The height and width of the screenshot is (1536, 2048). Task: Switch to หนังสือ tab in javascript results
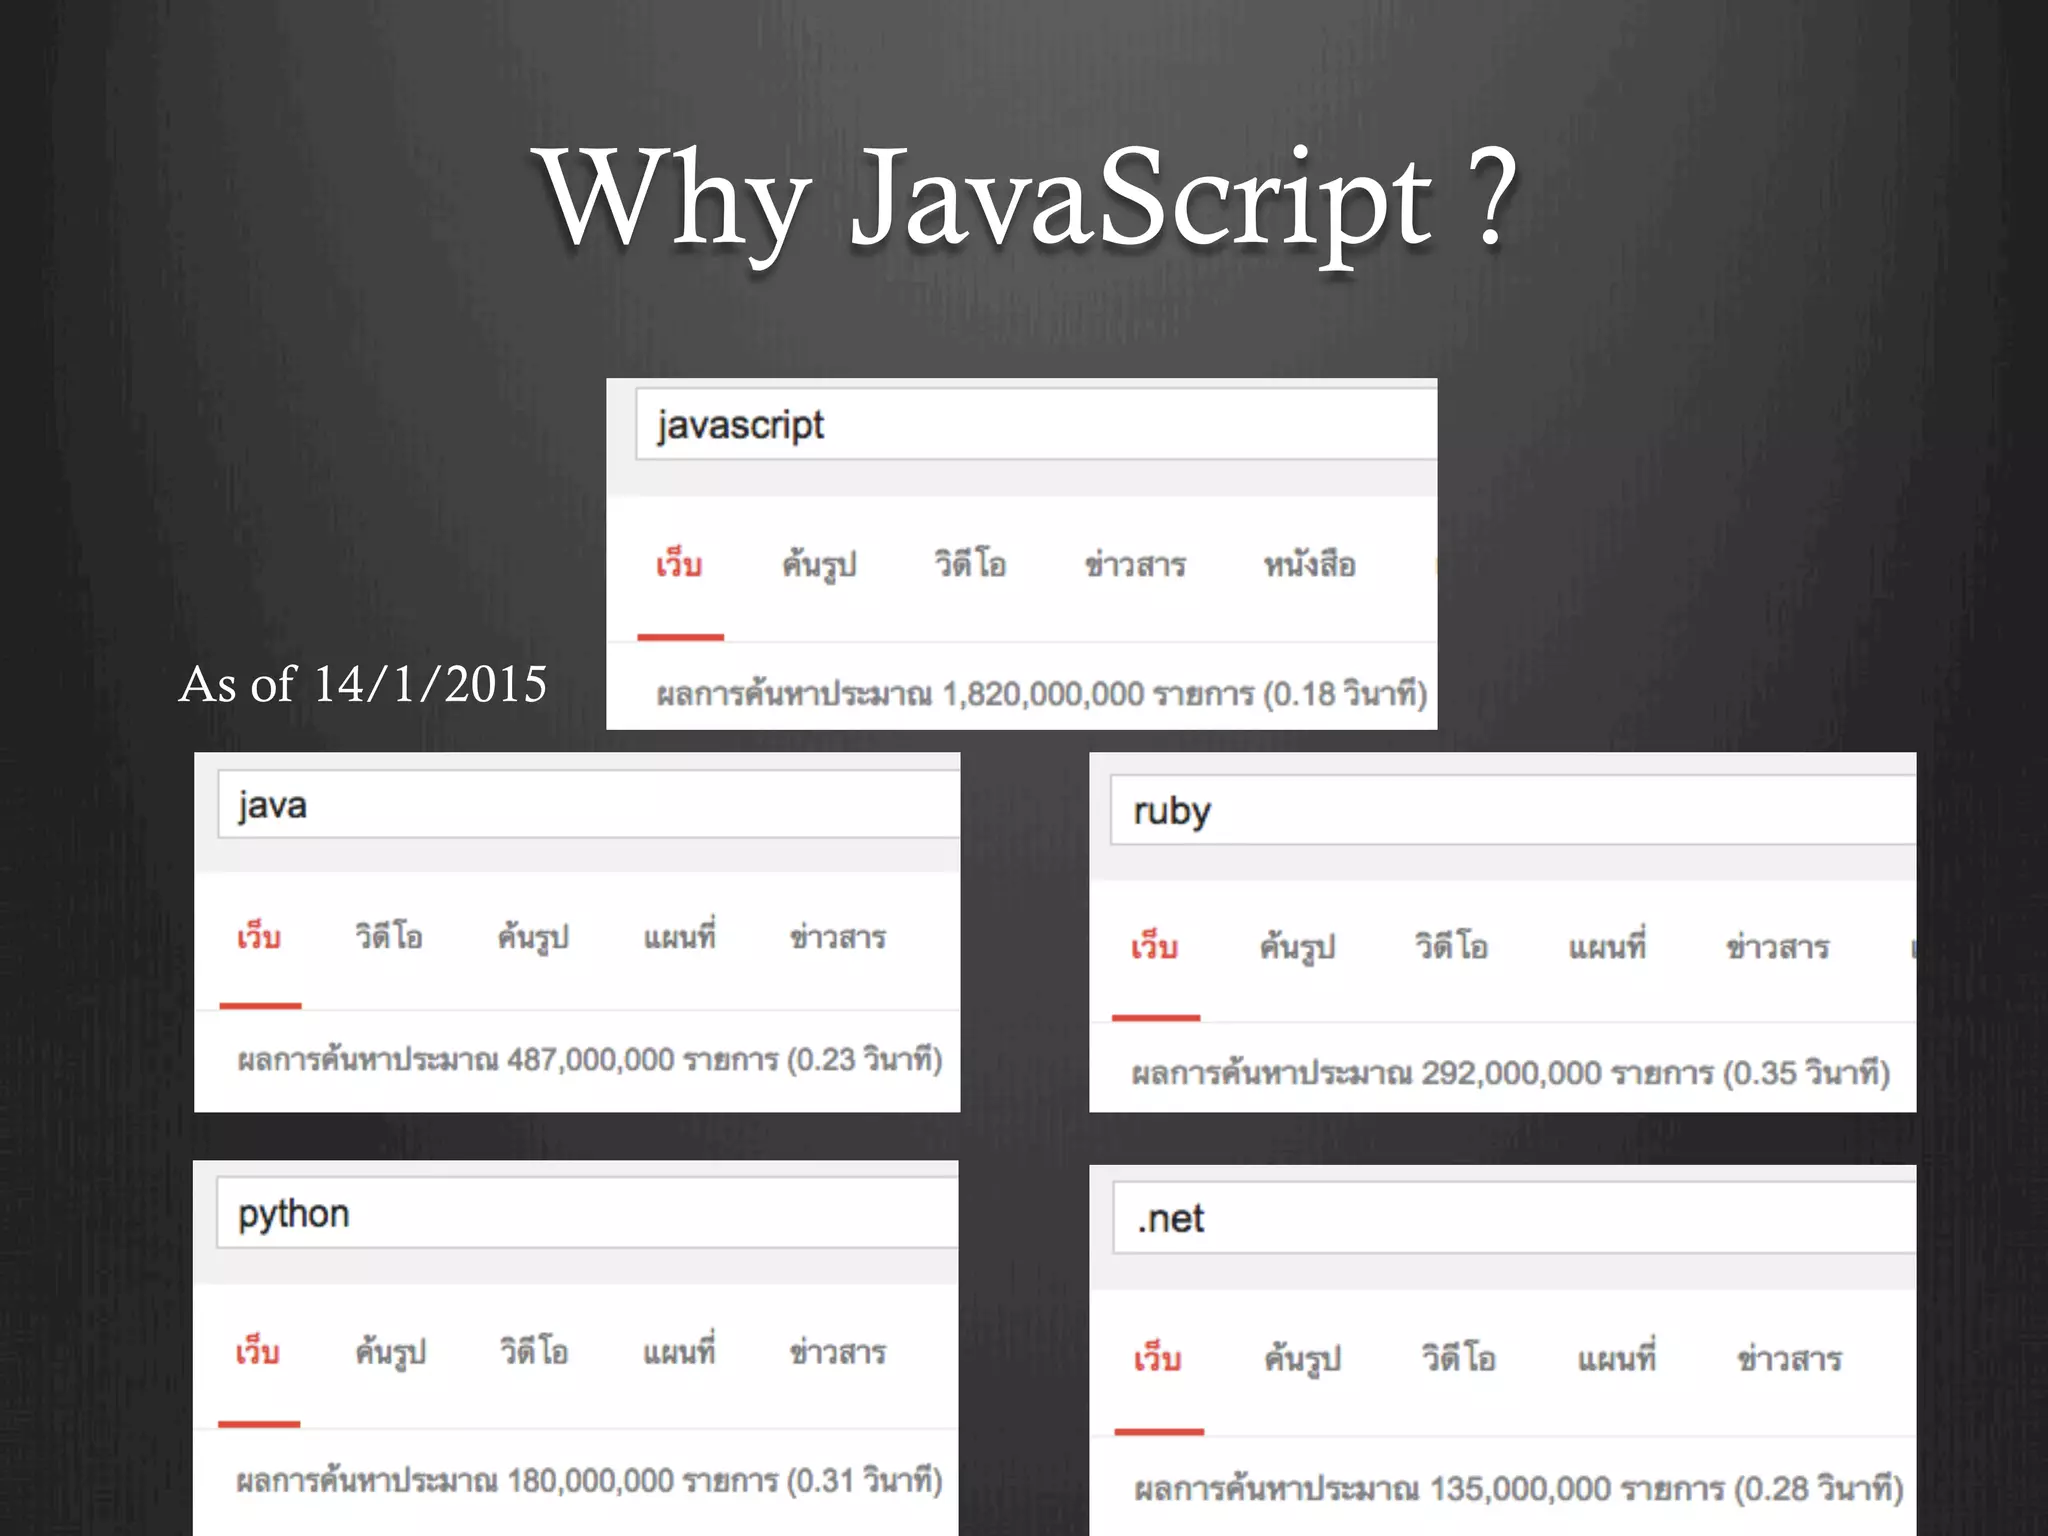pos(1309,565)
